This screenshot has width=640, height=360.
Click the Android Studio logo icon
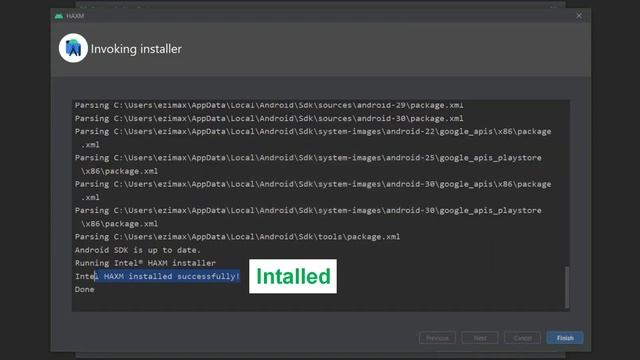pyautogui.click(x=73, y=48)
